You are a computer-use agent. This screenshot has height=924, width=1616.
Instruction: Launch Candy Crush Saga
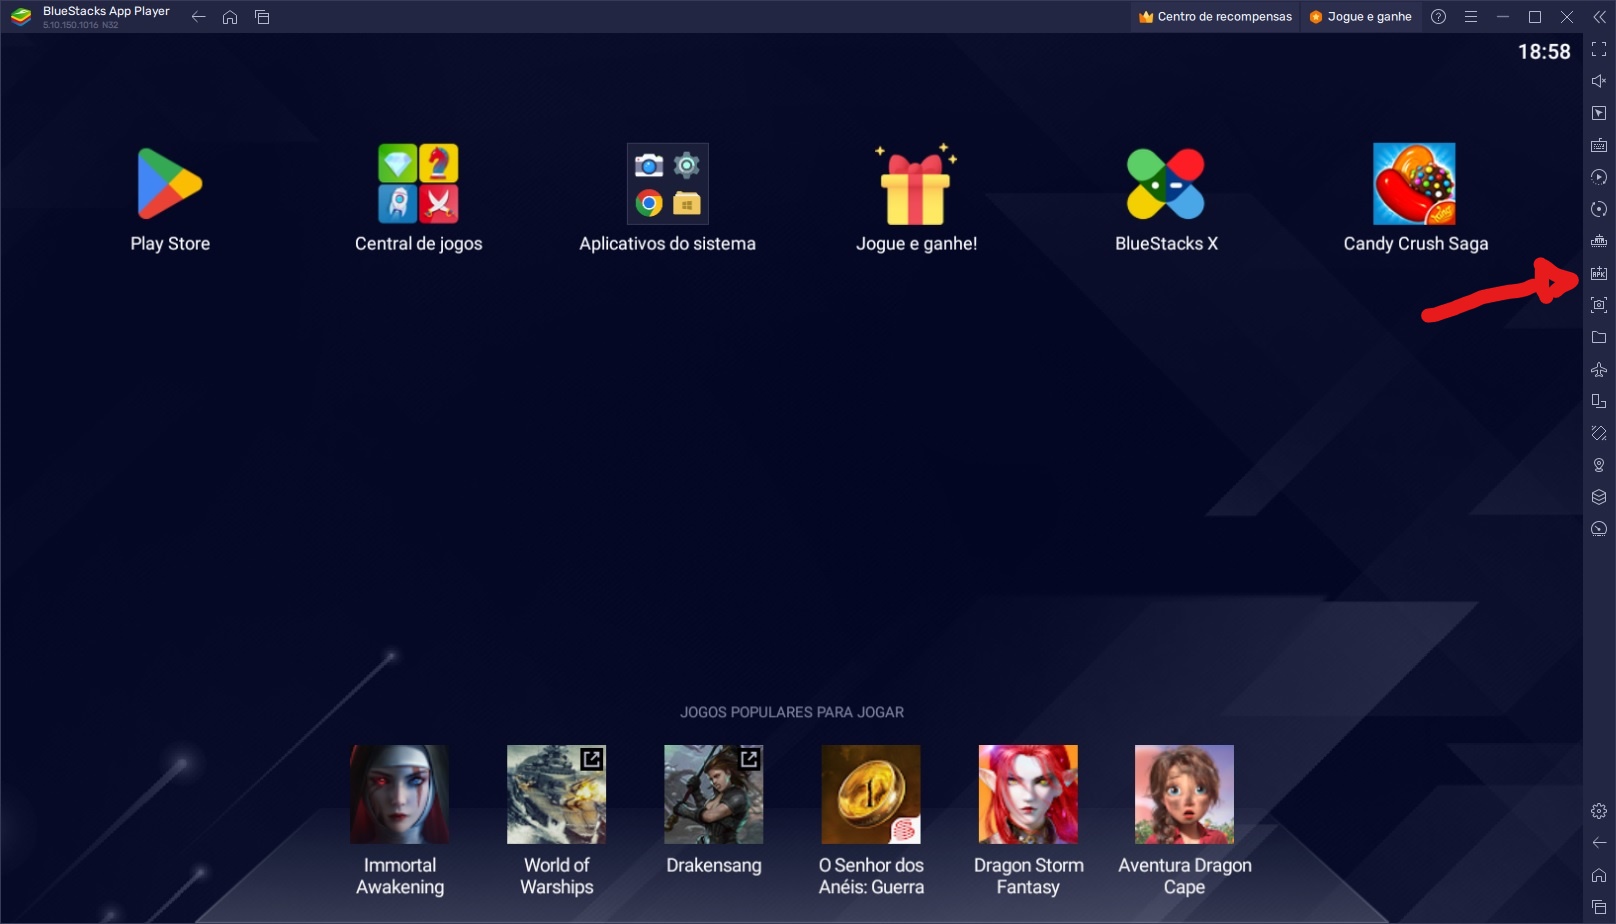1414,184
